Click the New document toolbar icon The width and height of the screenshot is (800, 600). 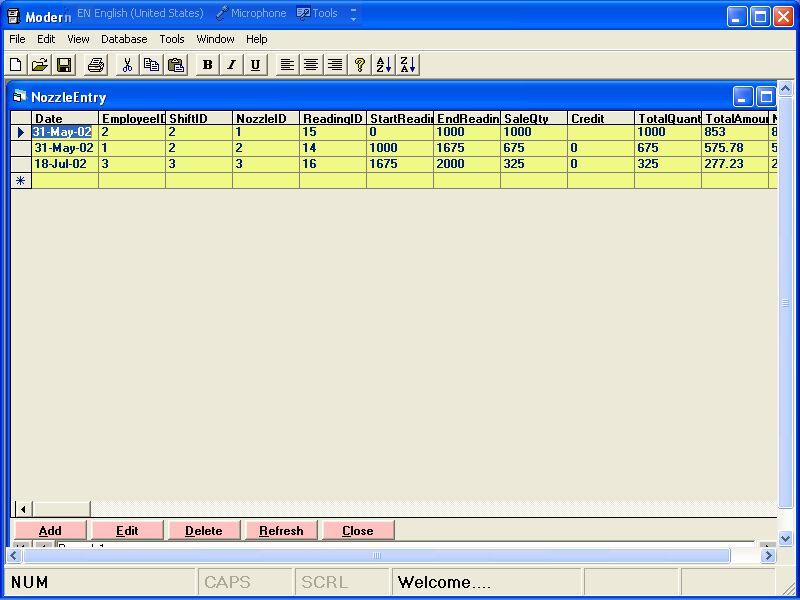click(16, 65)
